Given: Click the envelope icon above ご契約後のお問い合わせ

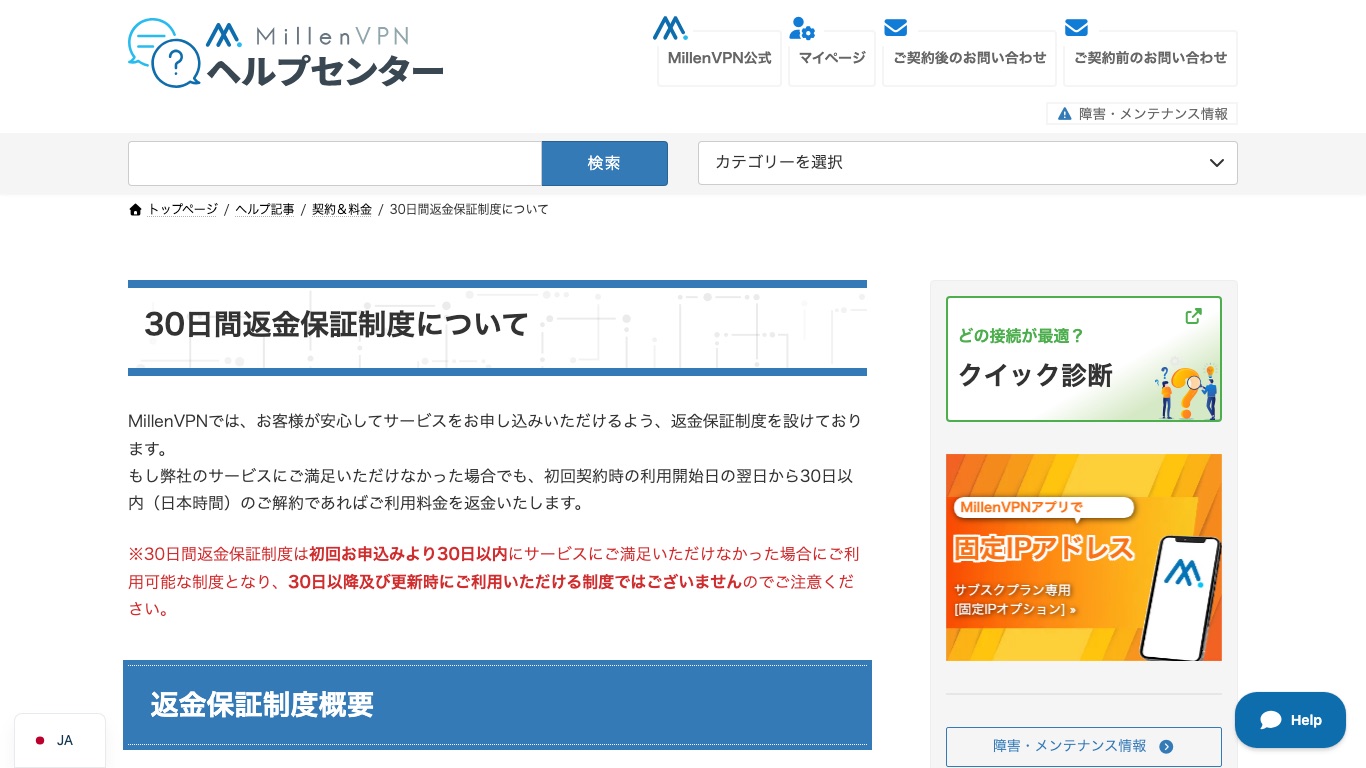Looking at the screenshot, I should (896, 27).
